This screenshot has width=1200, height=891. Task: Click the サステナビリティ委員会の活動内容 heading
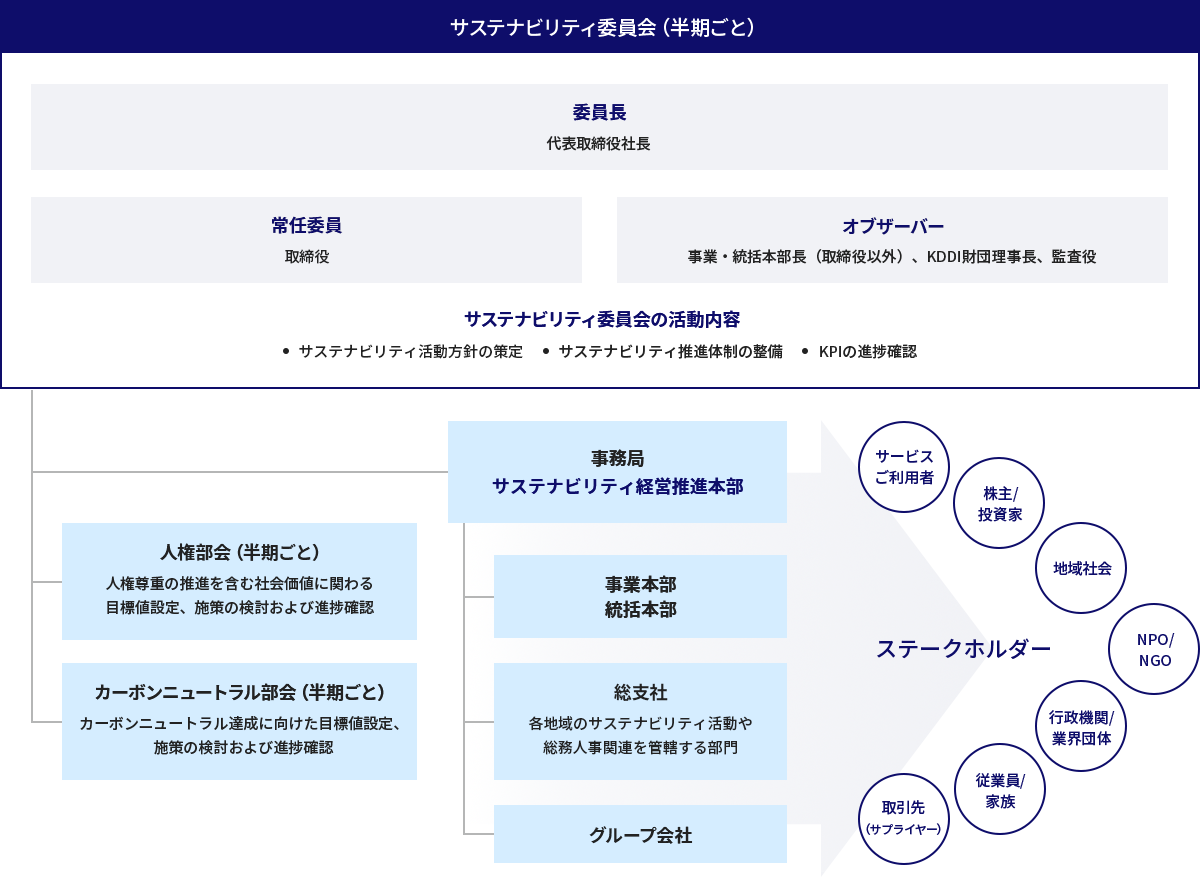tap(601, 319)
